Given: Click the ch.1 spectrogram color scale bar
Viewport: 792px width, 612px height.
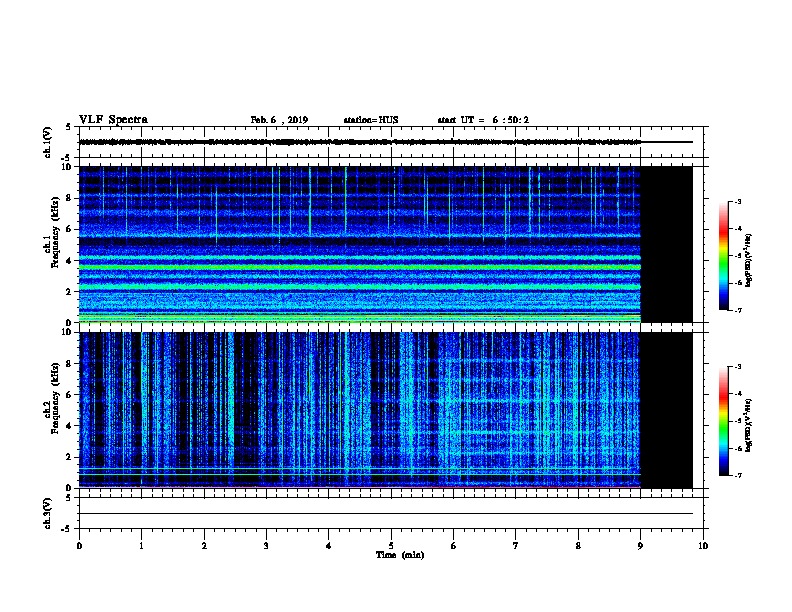Looking at the screenshot, I should point(723,256).
